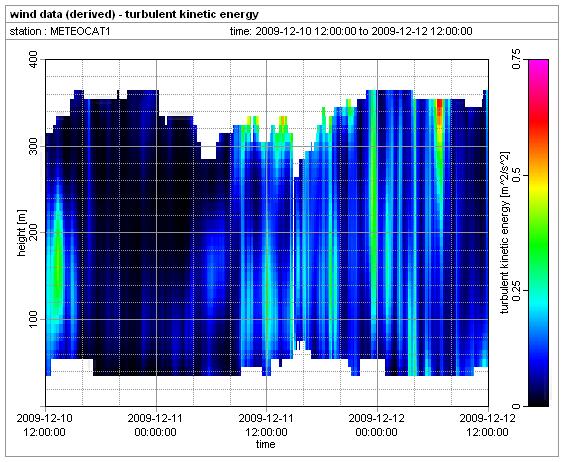Select the 100 height axis tick label
The width and height of the screenshot is (564, 462).
point(33,319)
